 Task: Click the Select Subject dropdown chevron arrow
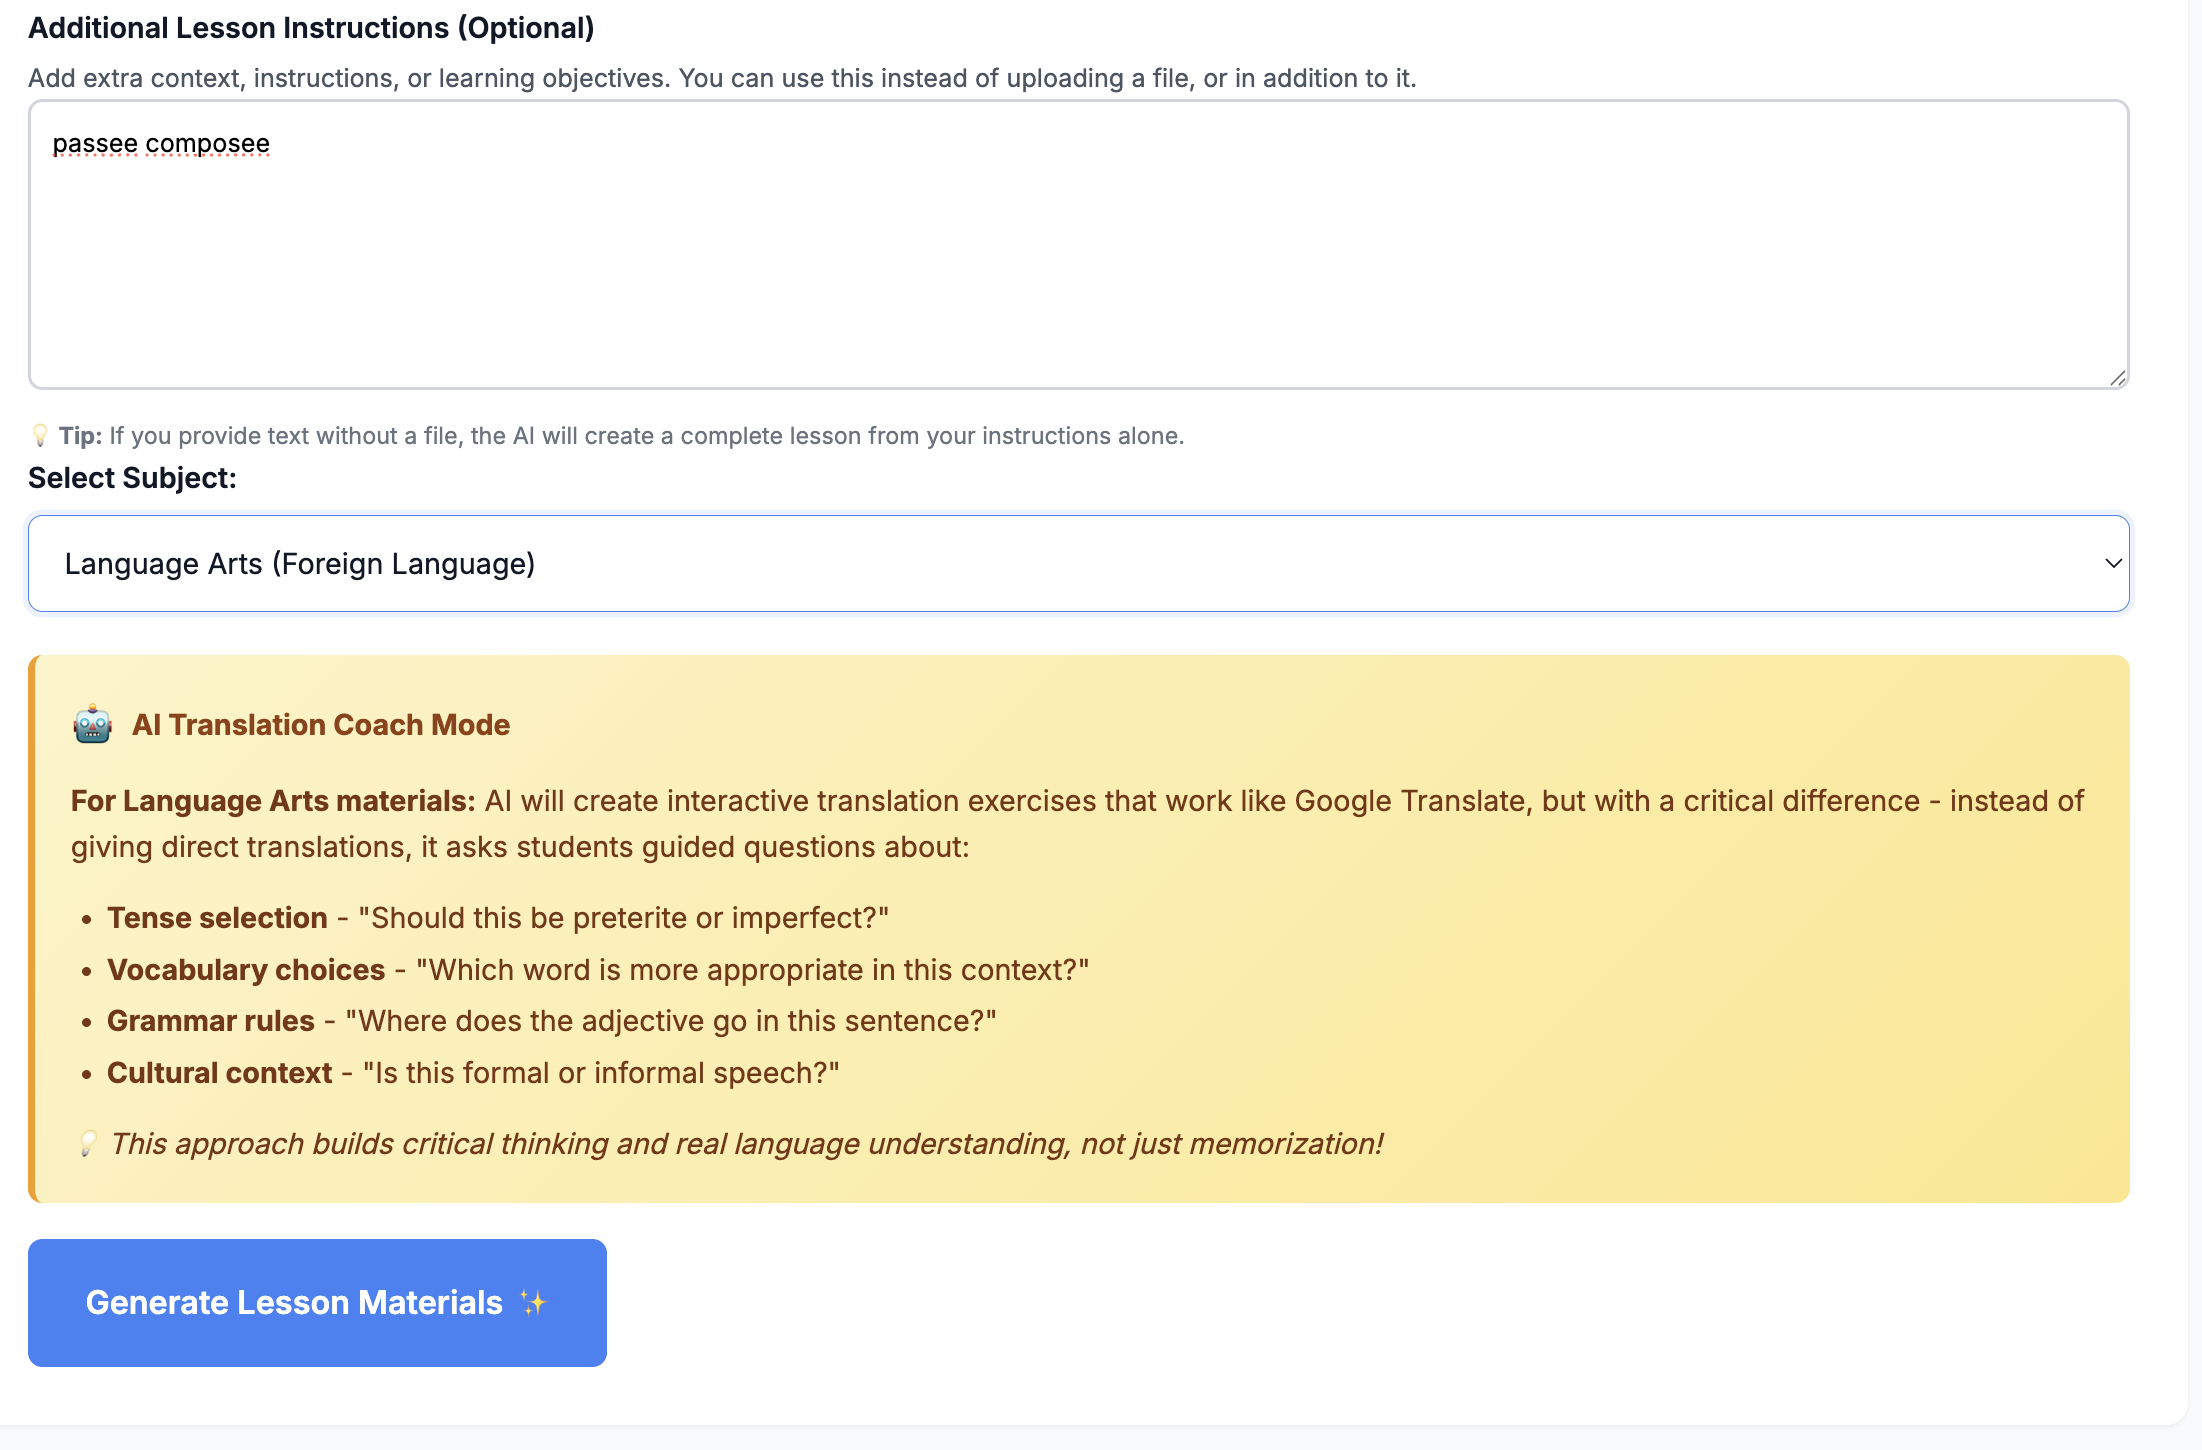[x=2112, y=564]
